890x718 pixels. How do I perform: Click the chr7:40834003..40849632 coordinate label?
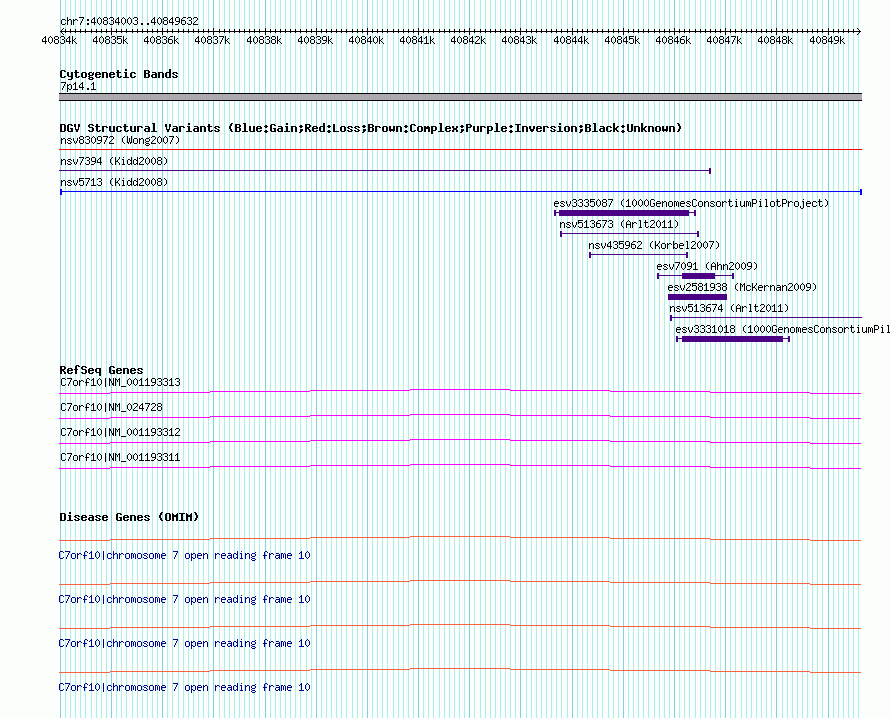point(129,21)
